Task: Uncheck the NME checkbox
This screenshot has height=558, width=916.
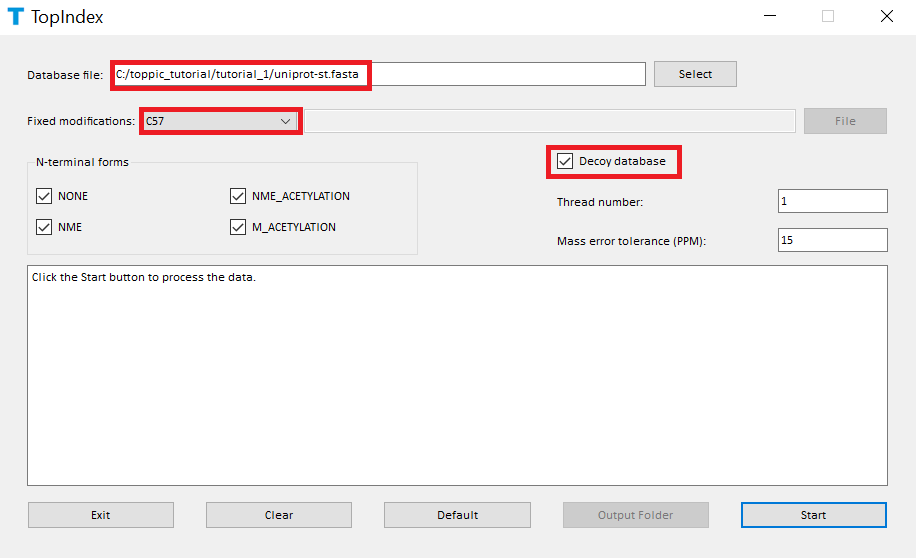Action: (44, 227)
